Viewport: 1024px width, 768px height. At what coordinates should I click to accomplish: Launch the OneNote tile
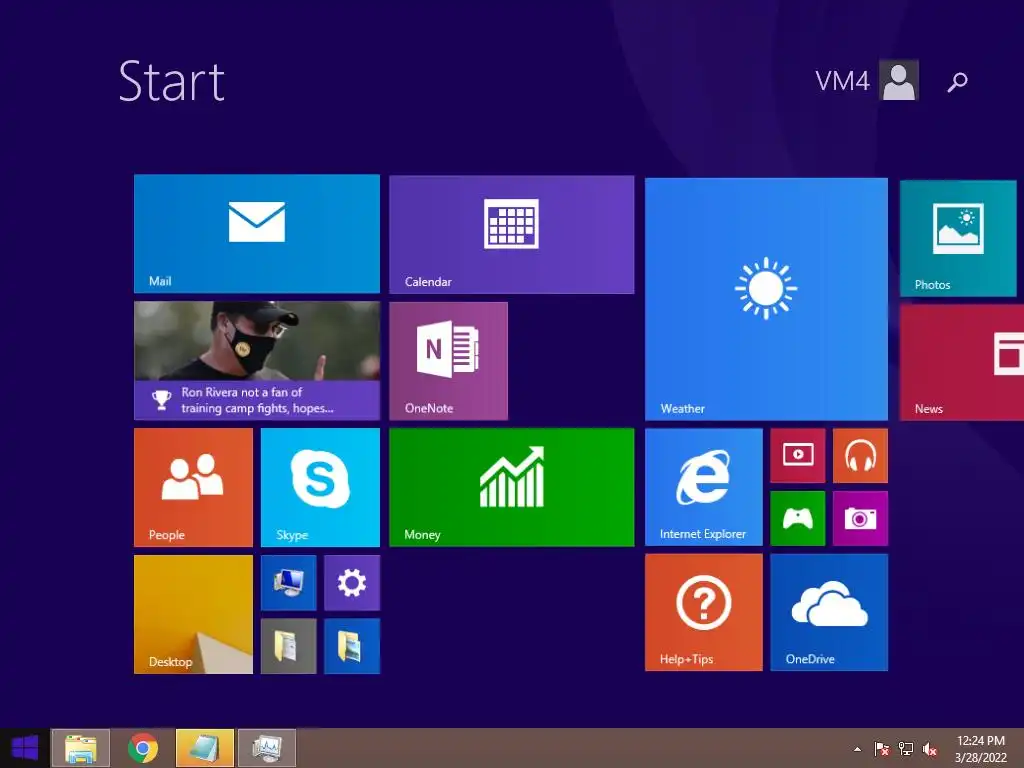click(448, 361)
